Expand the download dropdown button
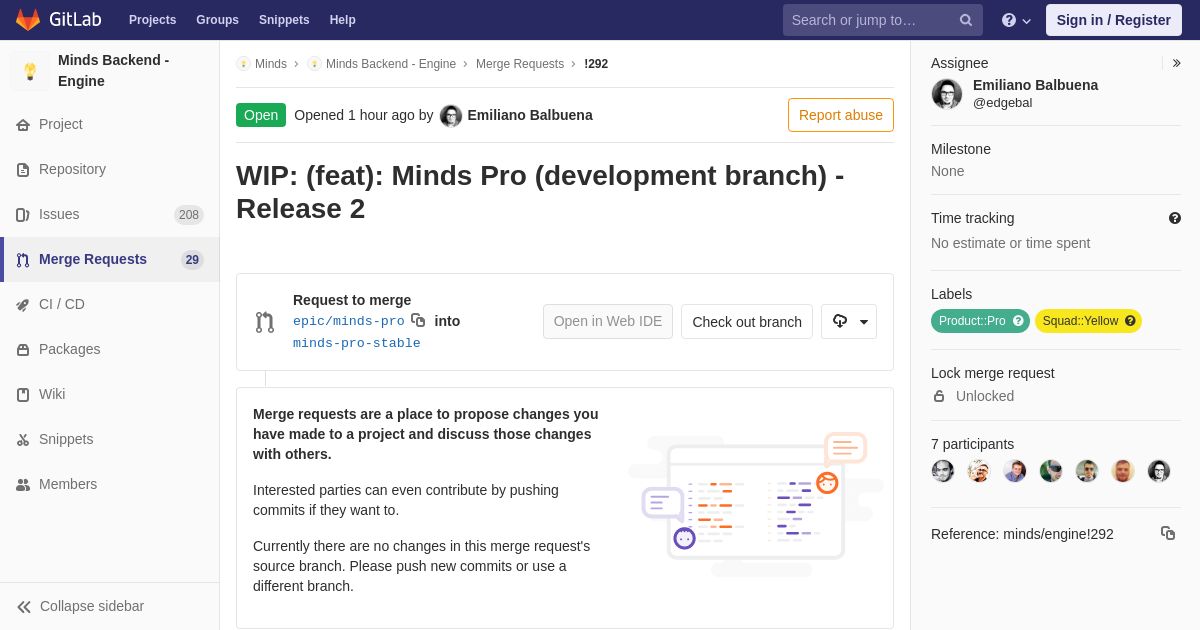The width and height of the screenshot is (1200, 630). coord(849,322)
